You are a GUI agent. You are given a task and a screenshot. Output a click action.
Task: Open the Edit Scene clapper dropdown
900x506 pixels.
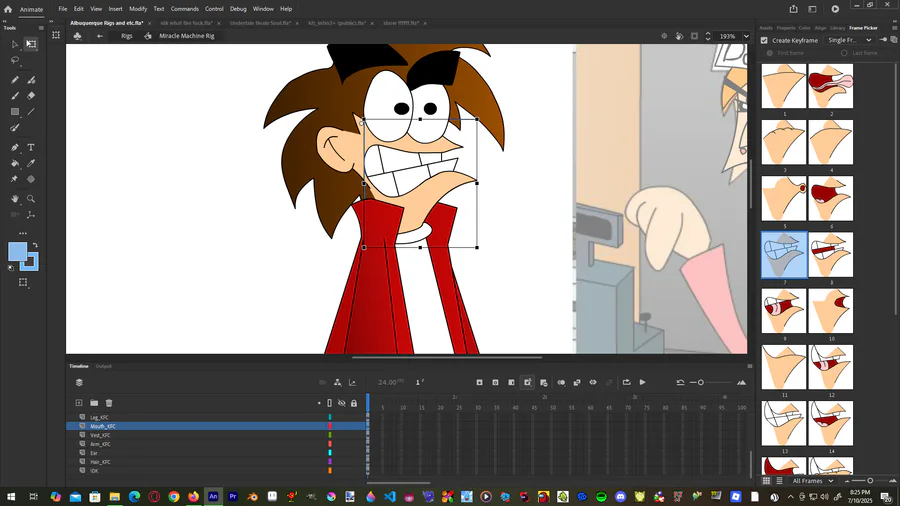click(77, 36)
